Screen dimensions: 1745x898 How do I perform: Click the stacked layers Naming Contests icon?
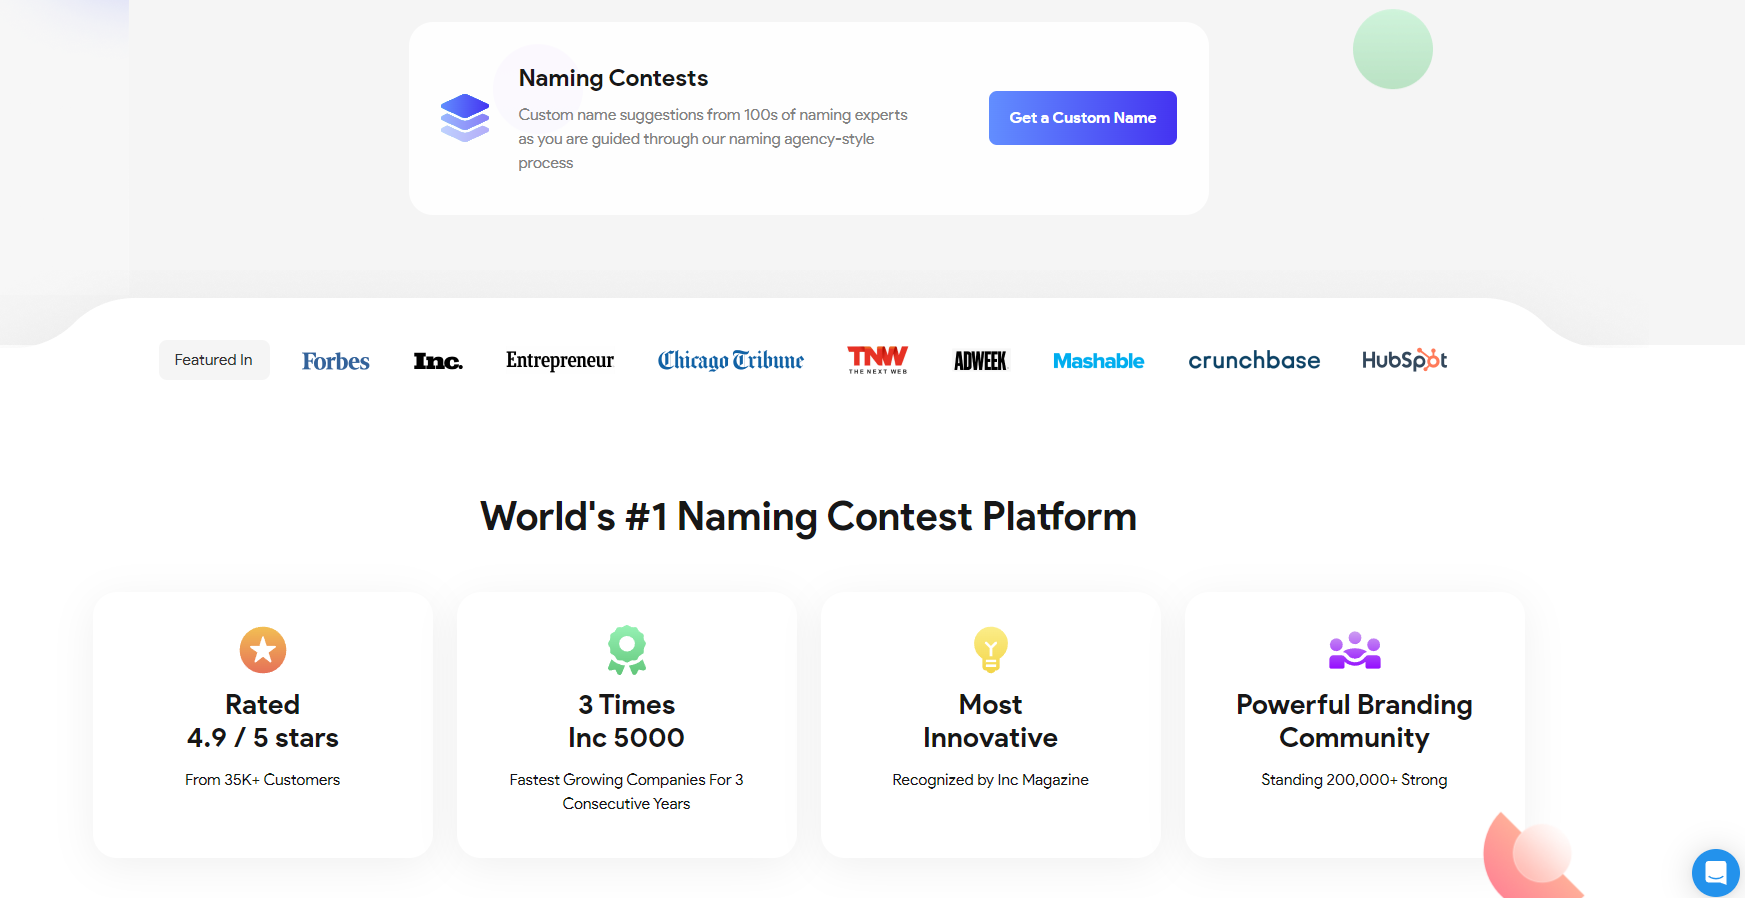[x=465, y=118]
